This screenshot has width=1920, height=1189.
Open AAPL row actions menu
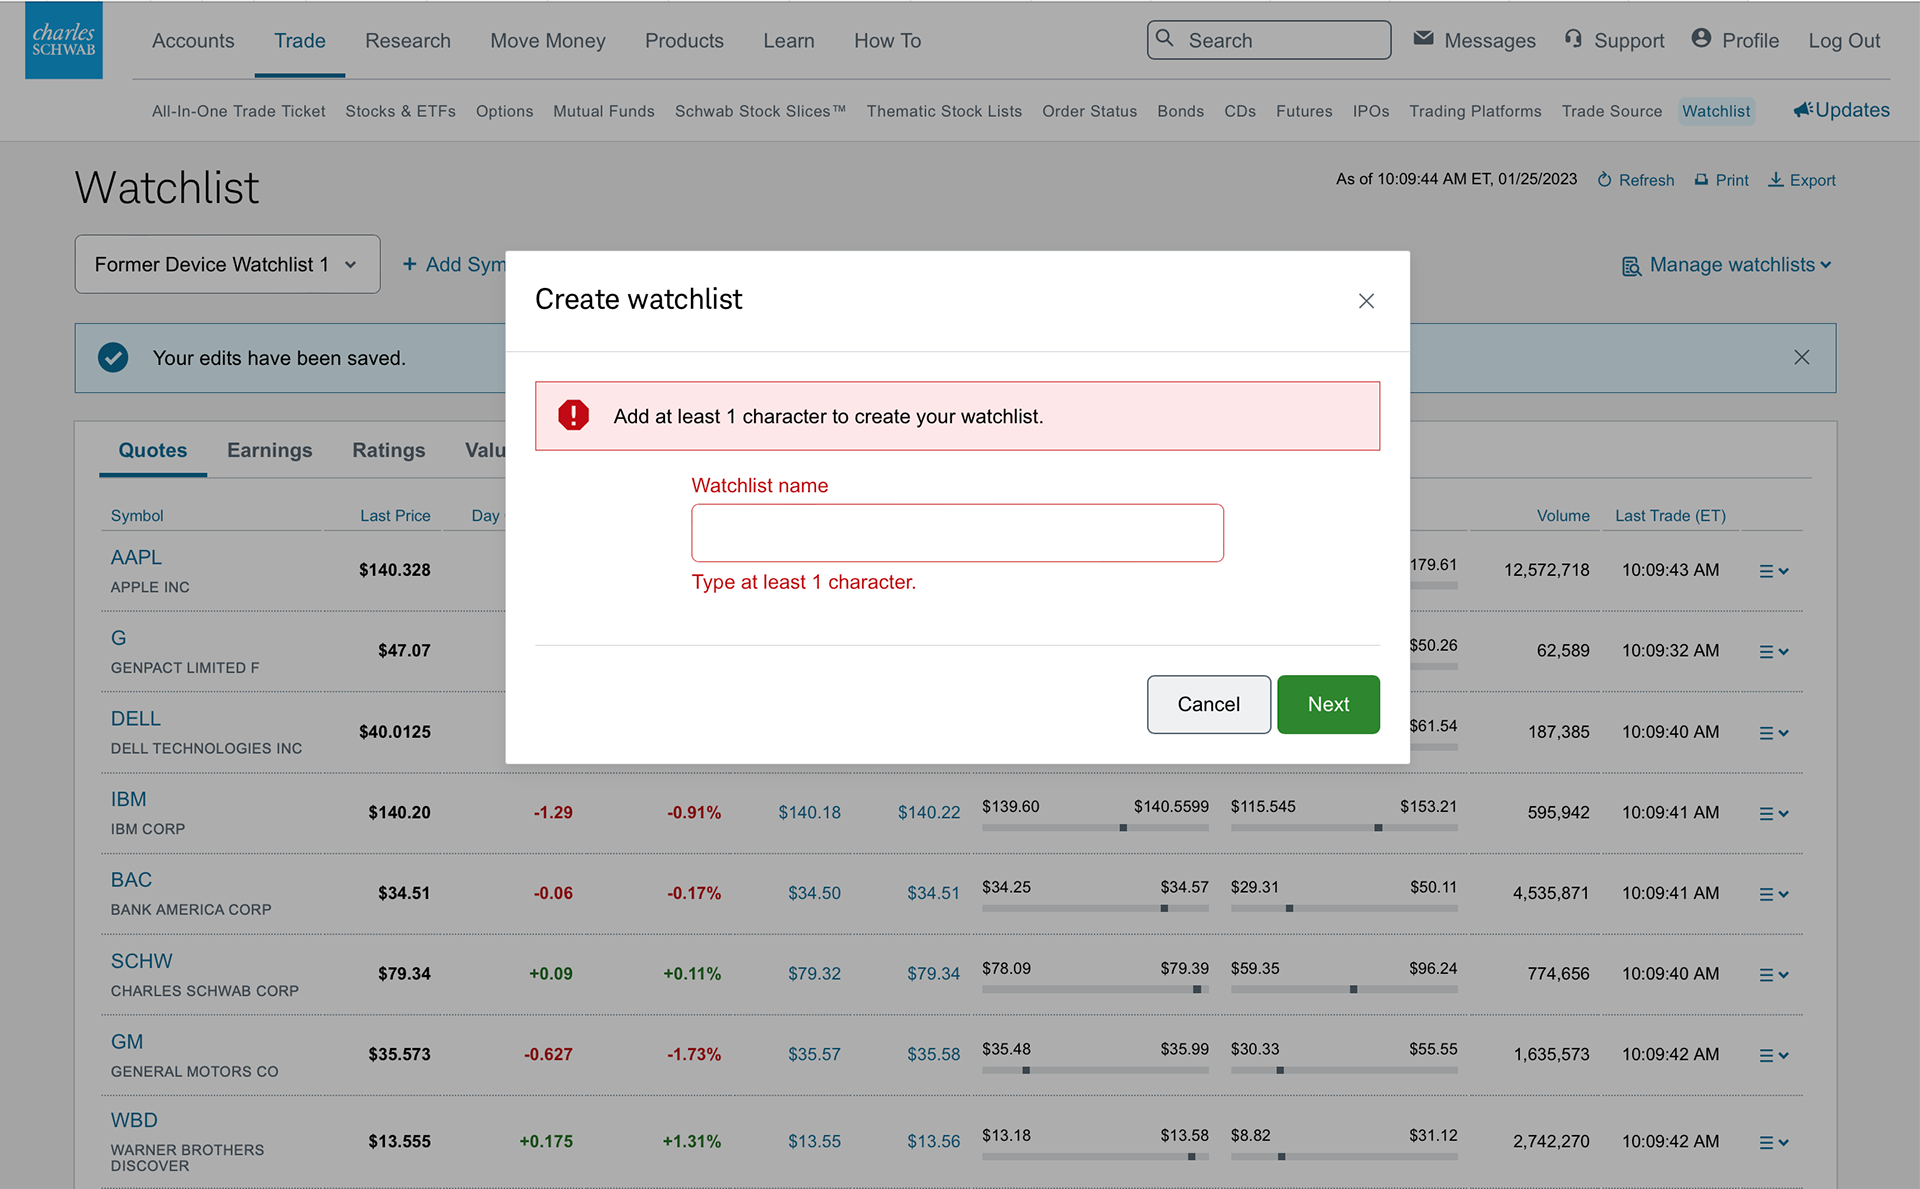tap(1773, 571)
